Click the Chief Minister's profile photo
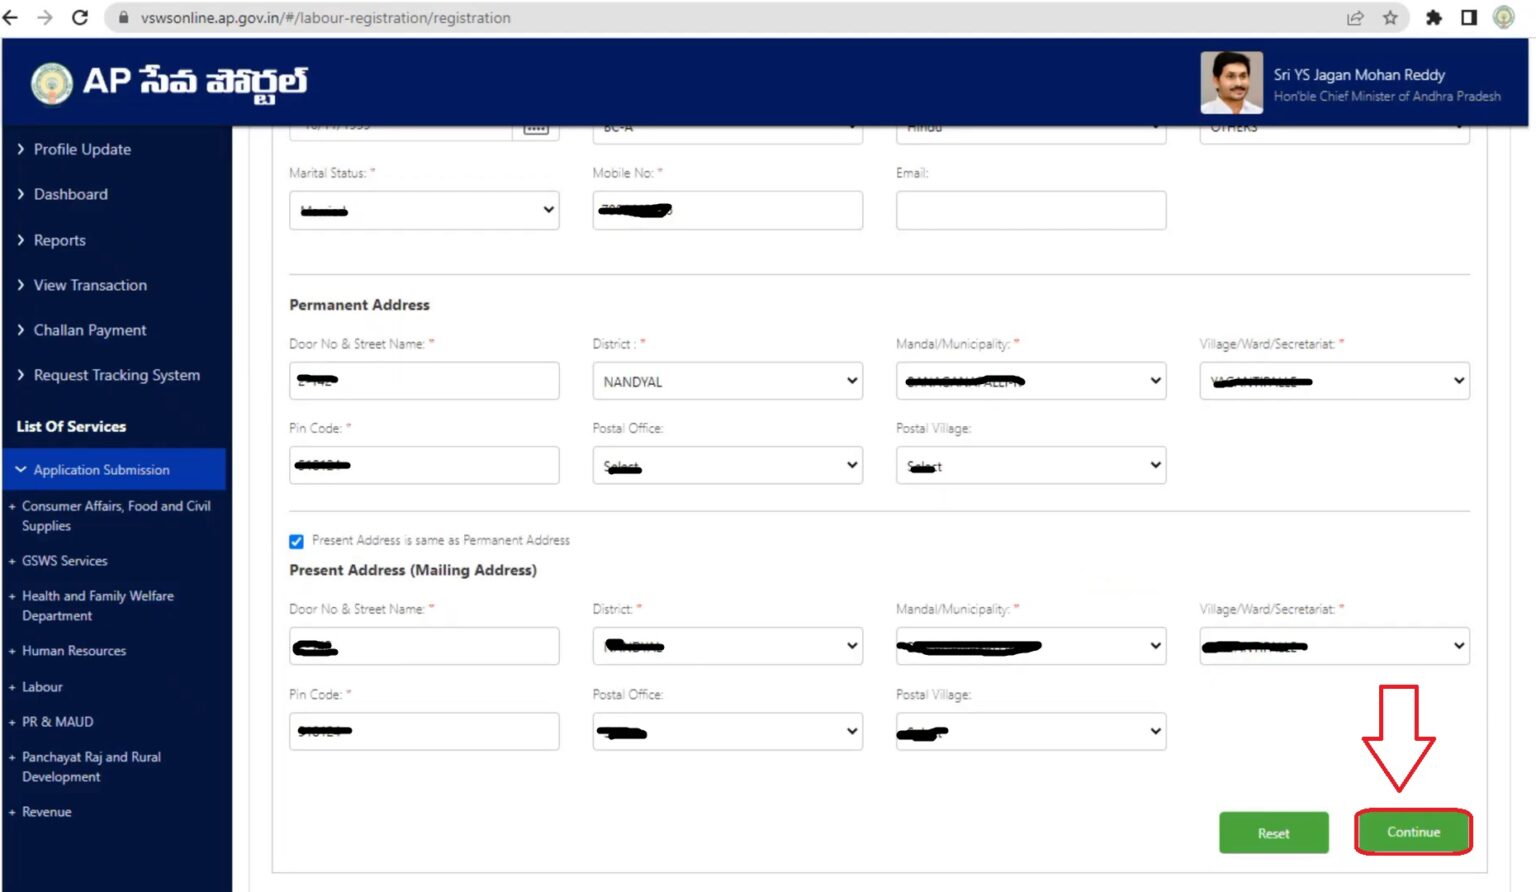The height and width of the screenshot is (892, 1536). [1231, 81]
